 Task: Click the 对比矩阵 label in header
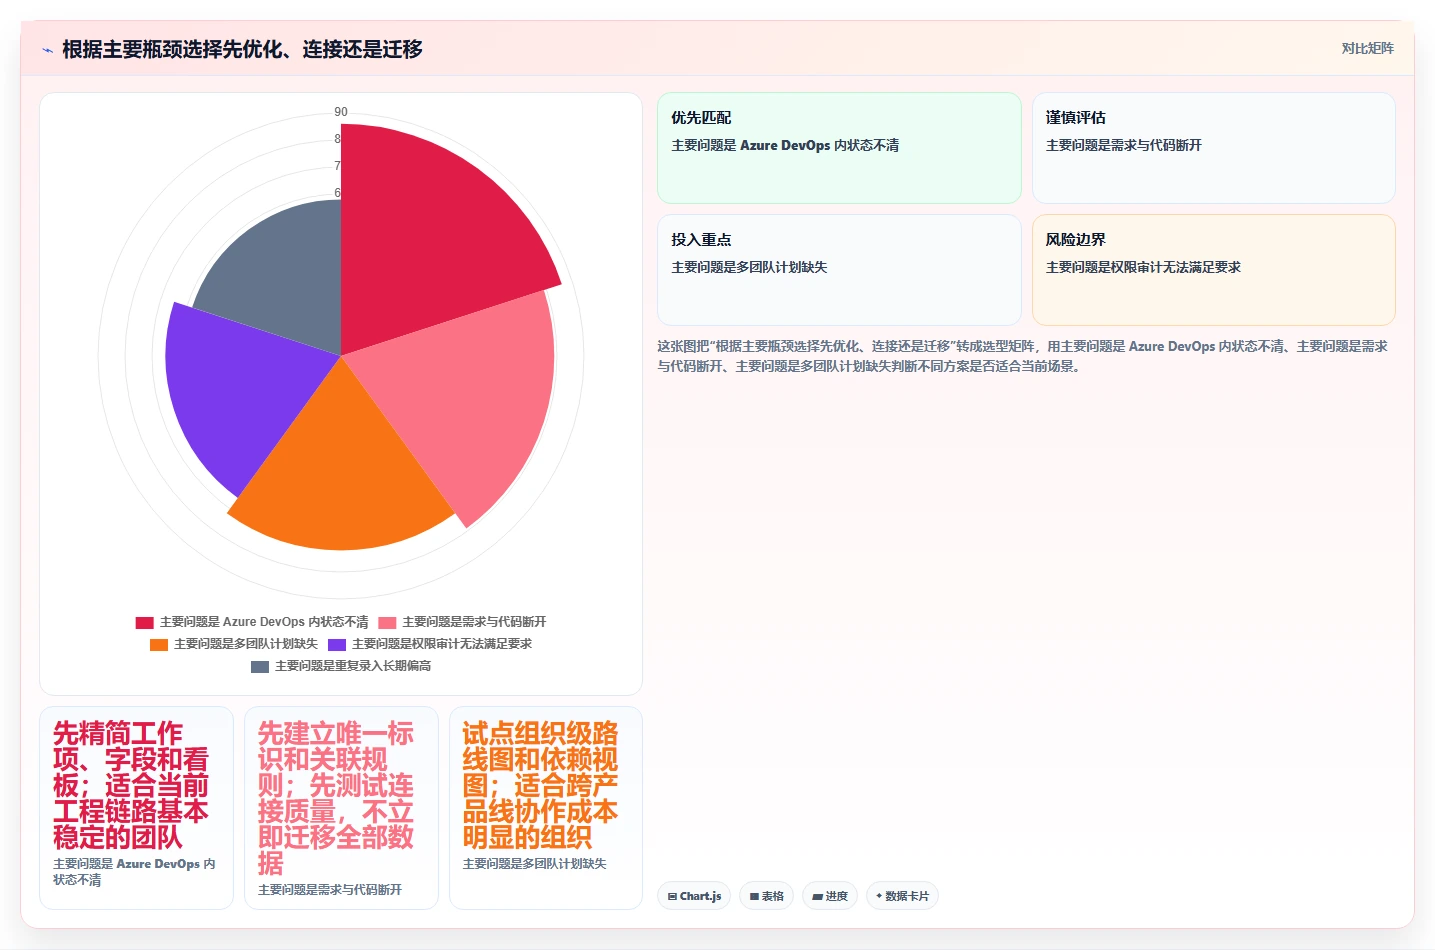click(x=1367, y=48)
